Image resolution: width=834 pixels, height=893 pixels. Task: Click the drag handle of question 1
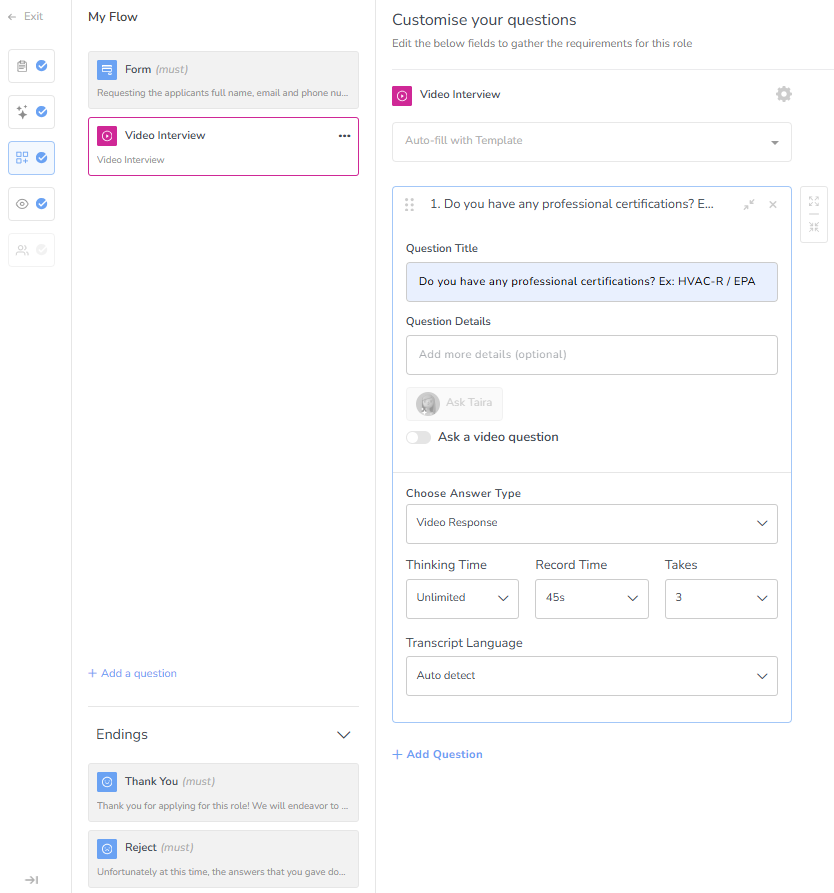[409, 204]
